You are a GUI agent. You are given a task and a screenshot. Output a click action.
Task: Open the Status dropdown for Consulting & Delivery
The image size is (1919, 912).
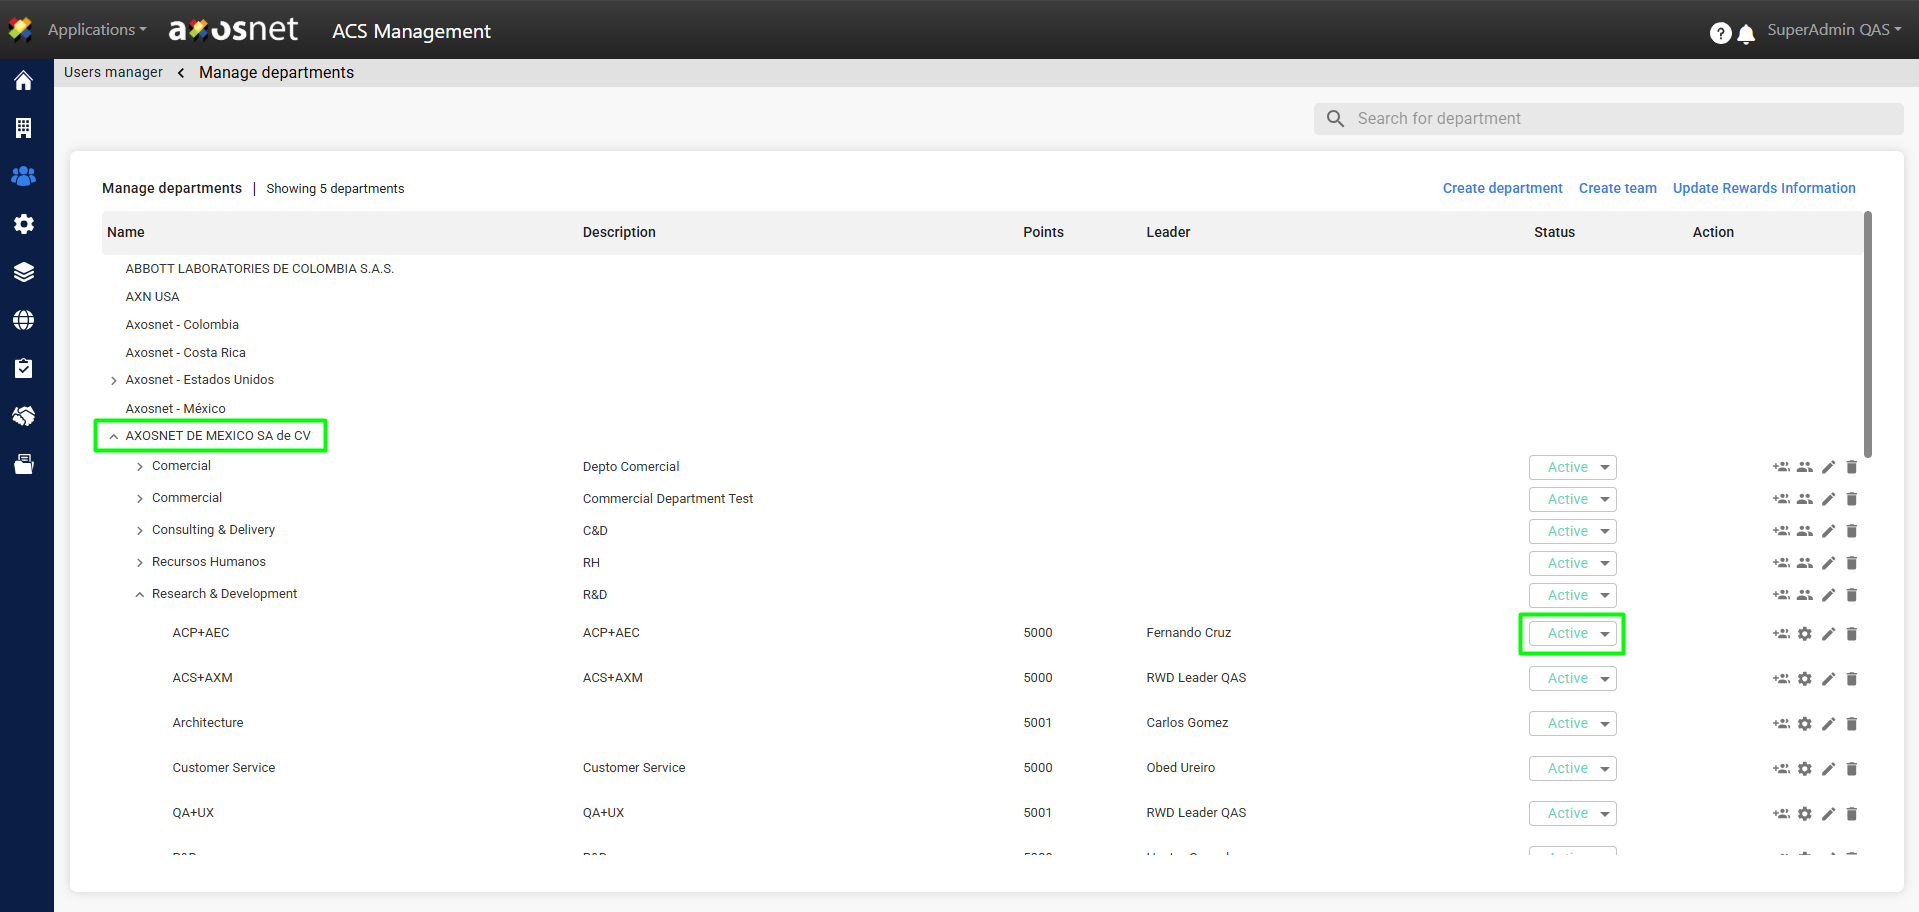click(x=1572, y=531)
